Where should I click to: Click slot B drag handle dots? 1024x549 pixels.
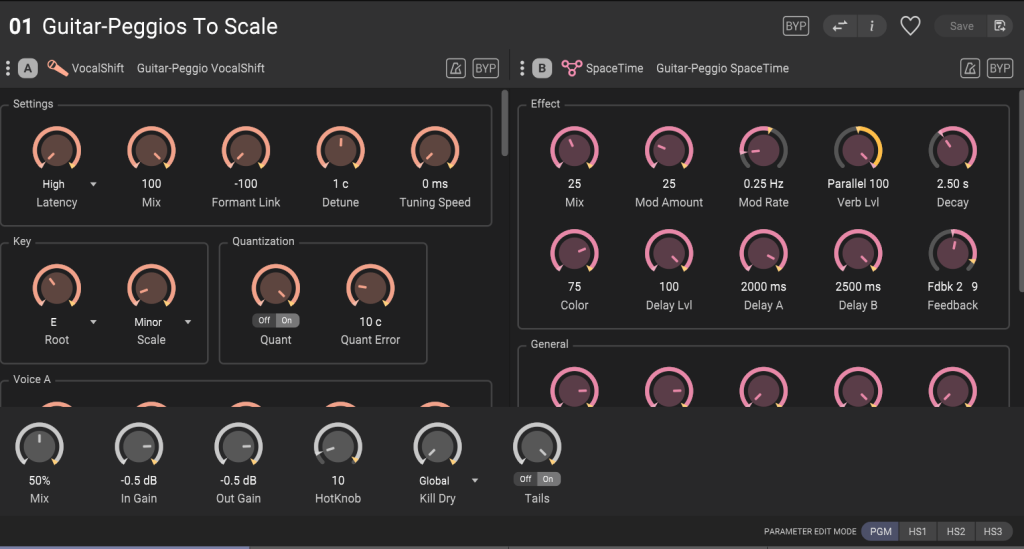tap(522, 68)
